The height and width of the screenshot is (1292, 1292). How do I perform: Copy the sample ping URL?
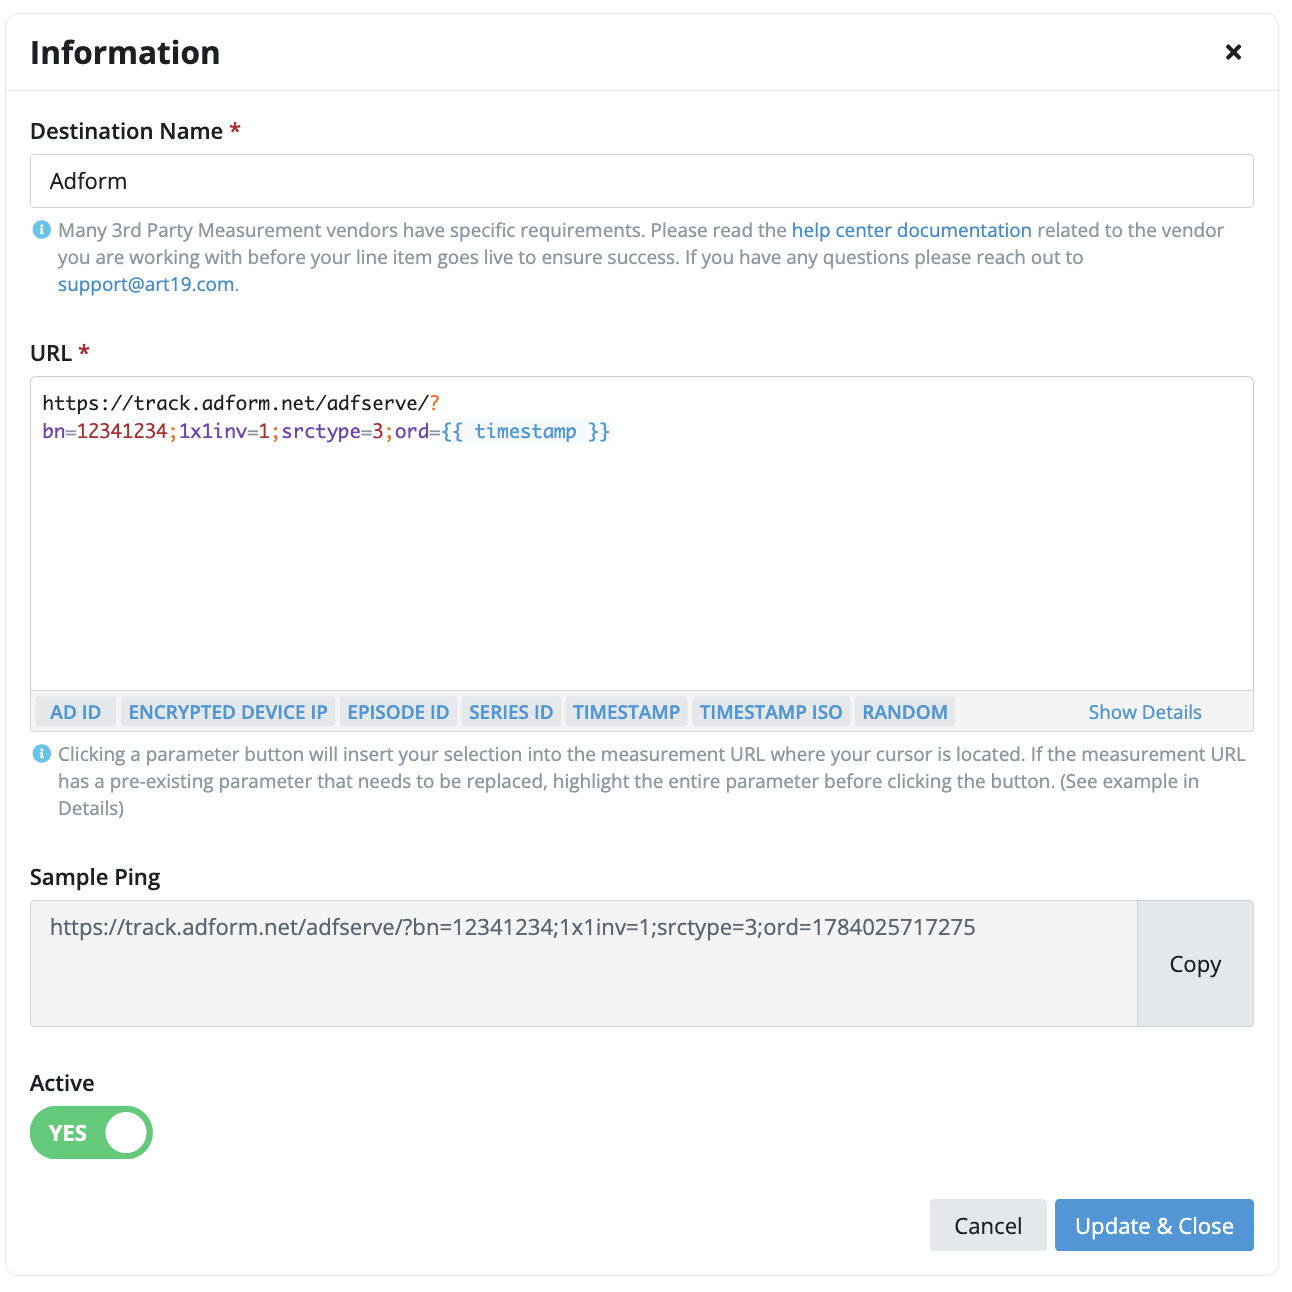(x=1195, y=964)
